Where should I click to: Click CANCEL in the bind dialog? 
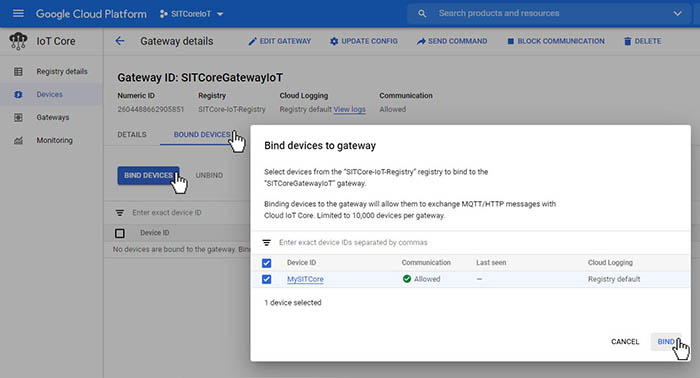[x=625, y=342]
